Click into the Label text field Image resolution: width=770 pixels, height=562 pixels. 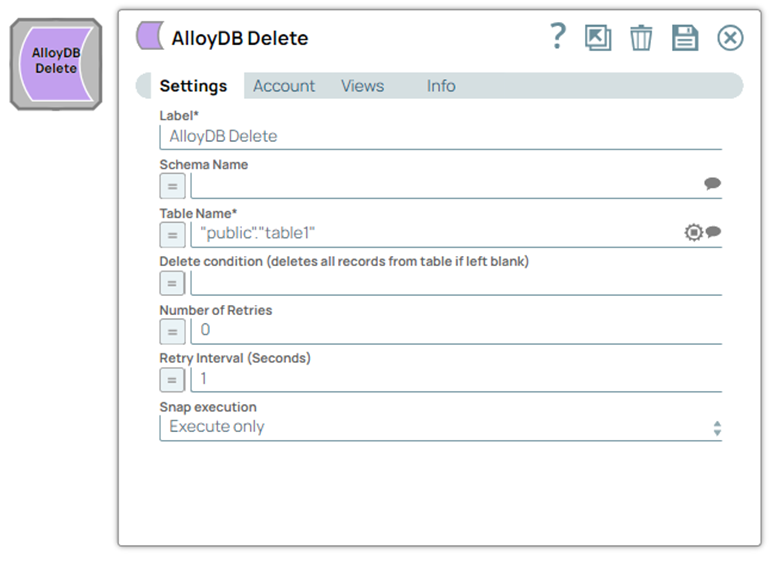[440, 136]
